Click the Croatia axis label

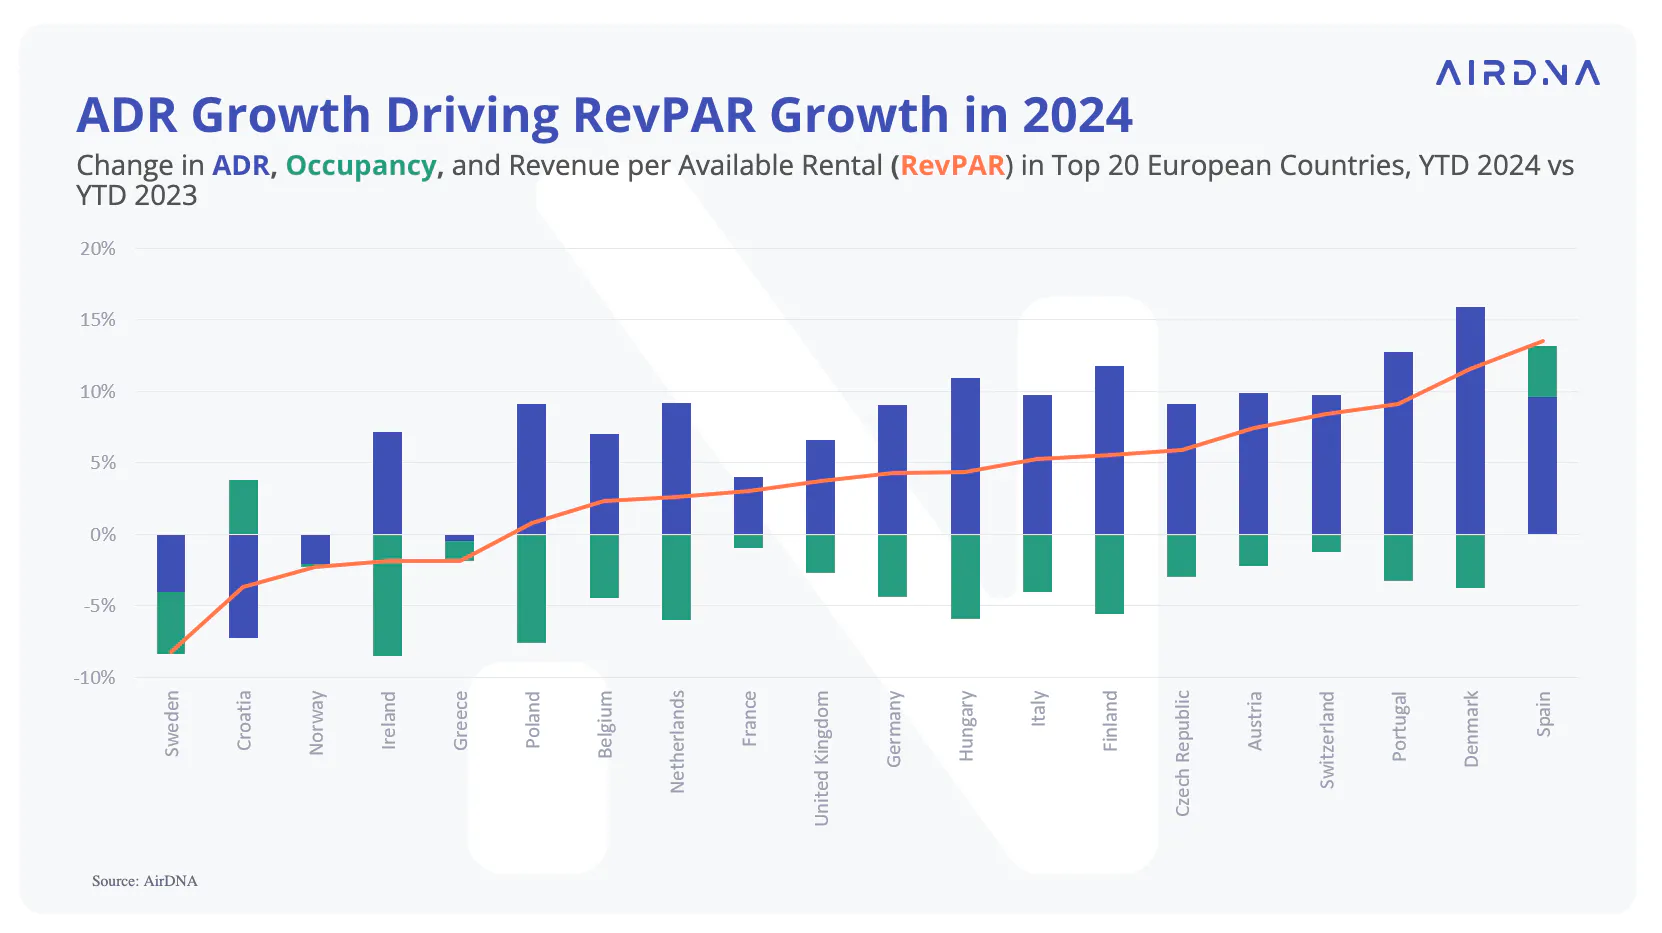pos(244,720)
